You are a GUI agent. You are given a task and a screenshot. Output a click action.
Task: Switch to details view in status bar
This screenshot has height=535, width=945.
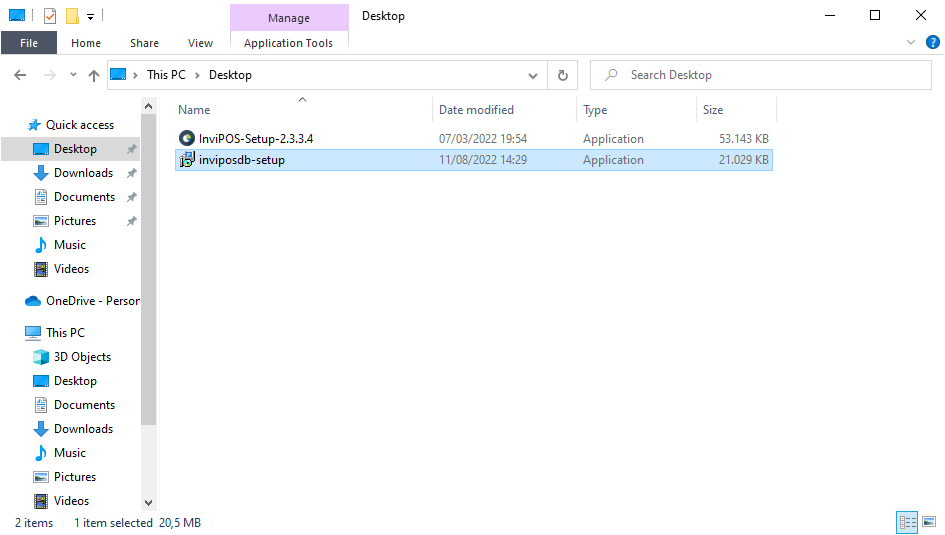click(907, 522)
